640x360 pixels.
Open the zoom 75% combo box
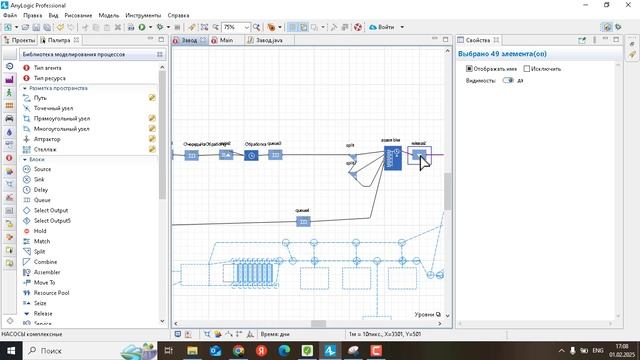point(236,27)
